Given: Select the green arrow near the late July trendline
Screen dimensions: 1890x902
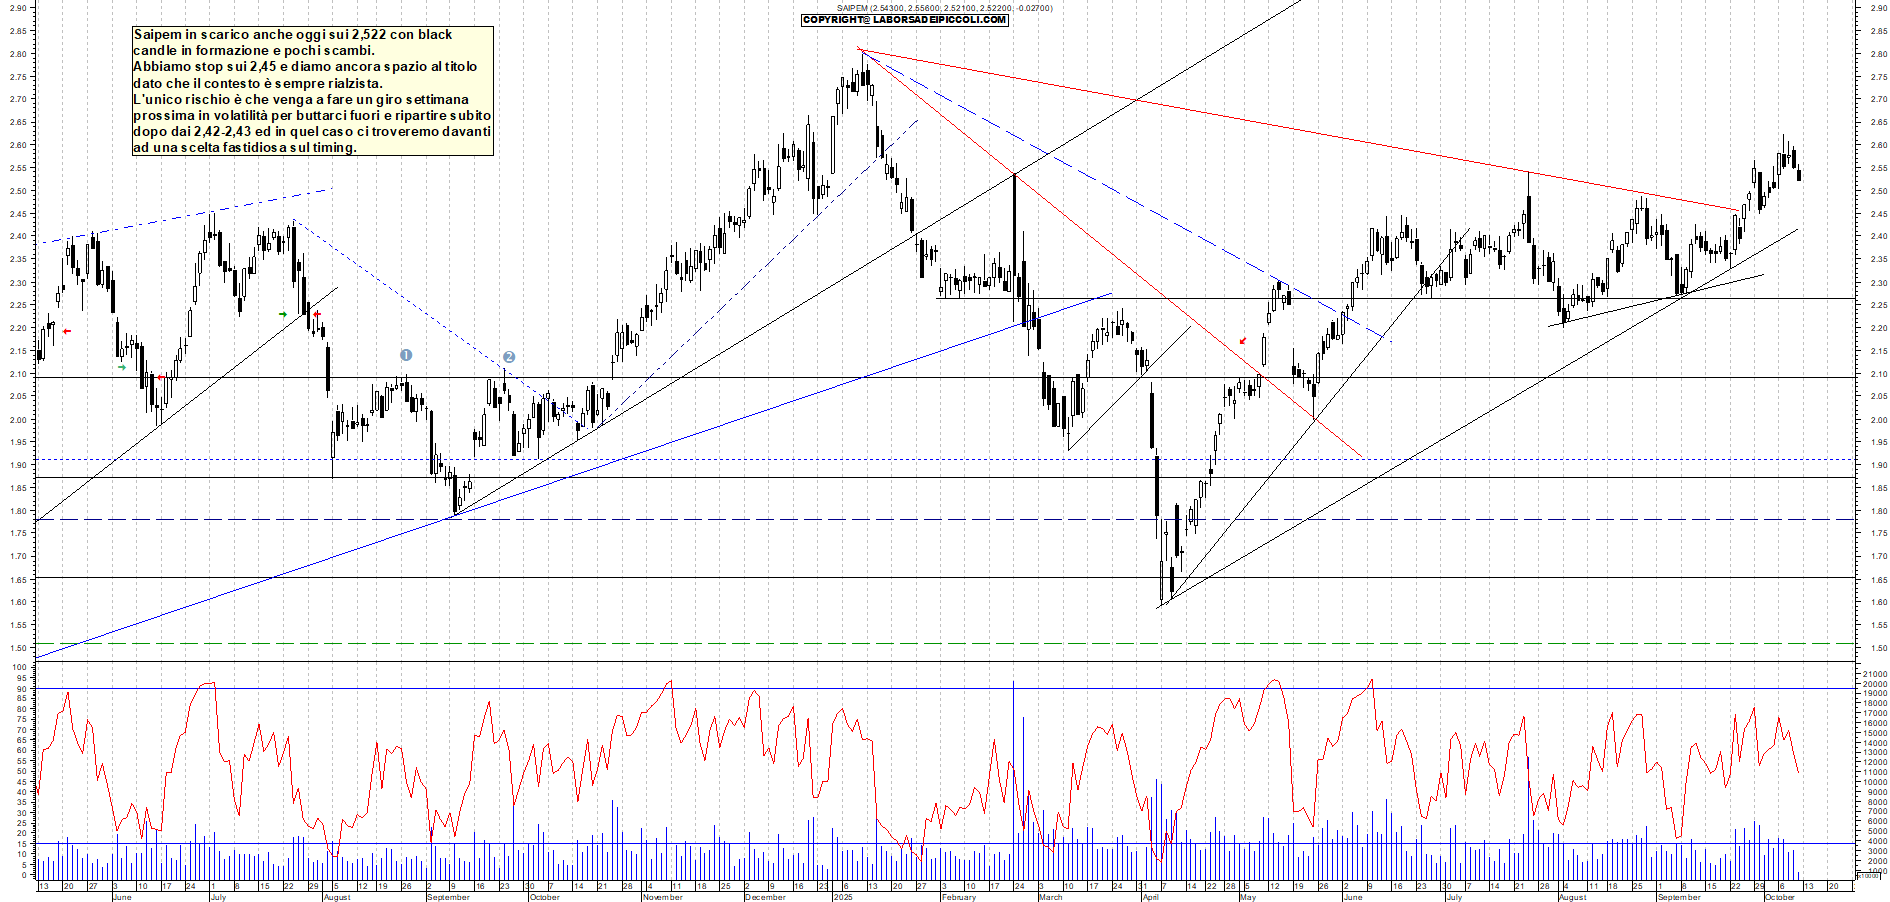Looking at the screenshot, I should (x=283, y=314).
